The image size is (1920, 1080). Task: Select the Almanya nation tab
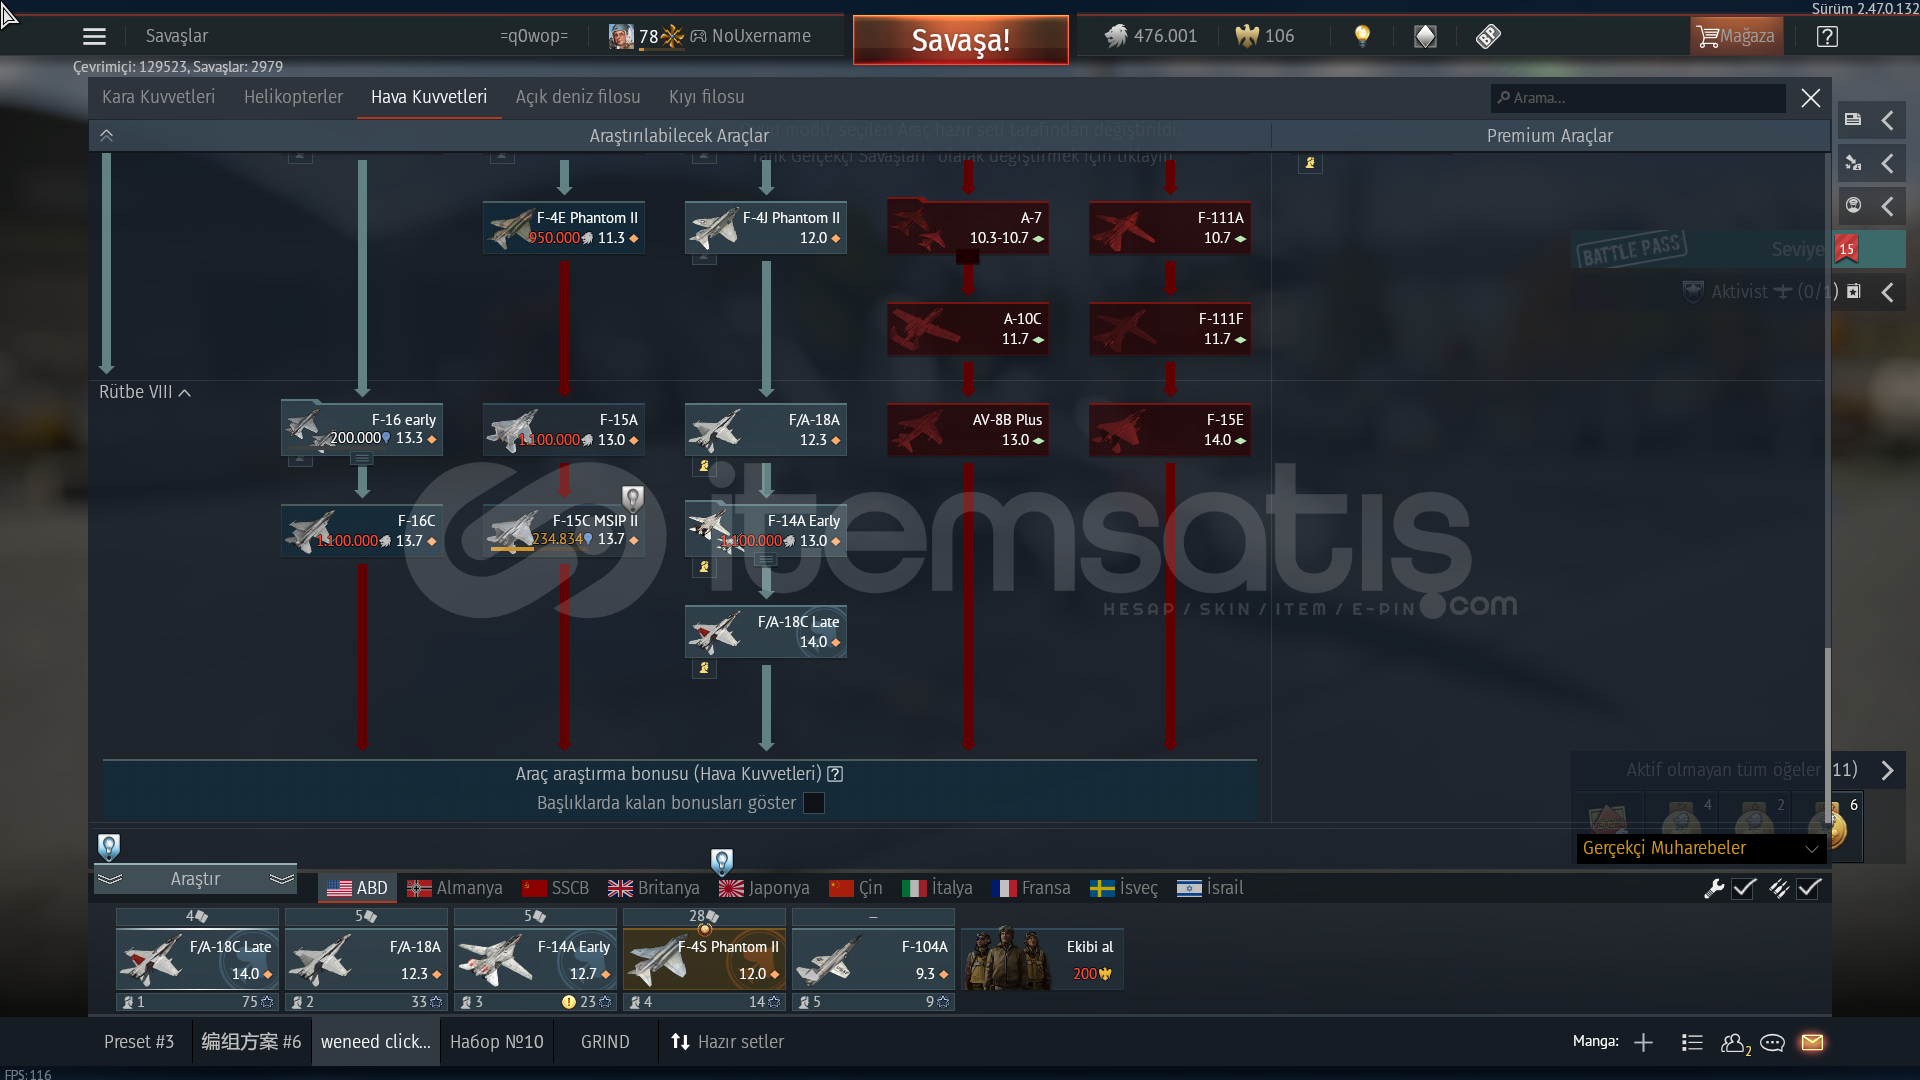455,888
